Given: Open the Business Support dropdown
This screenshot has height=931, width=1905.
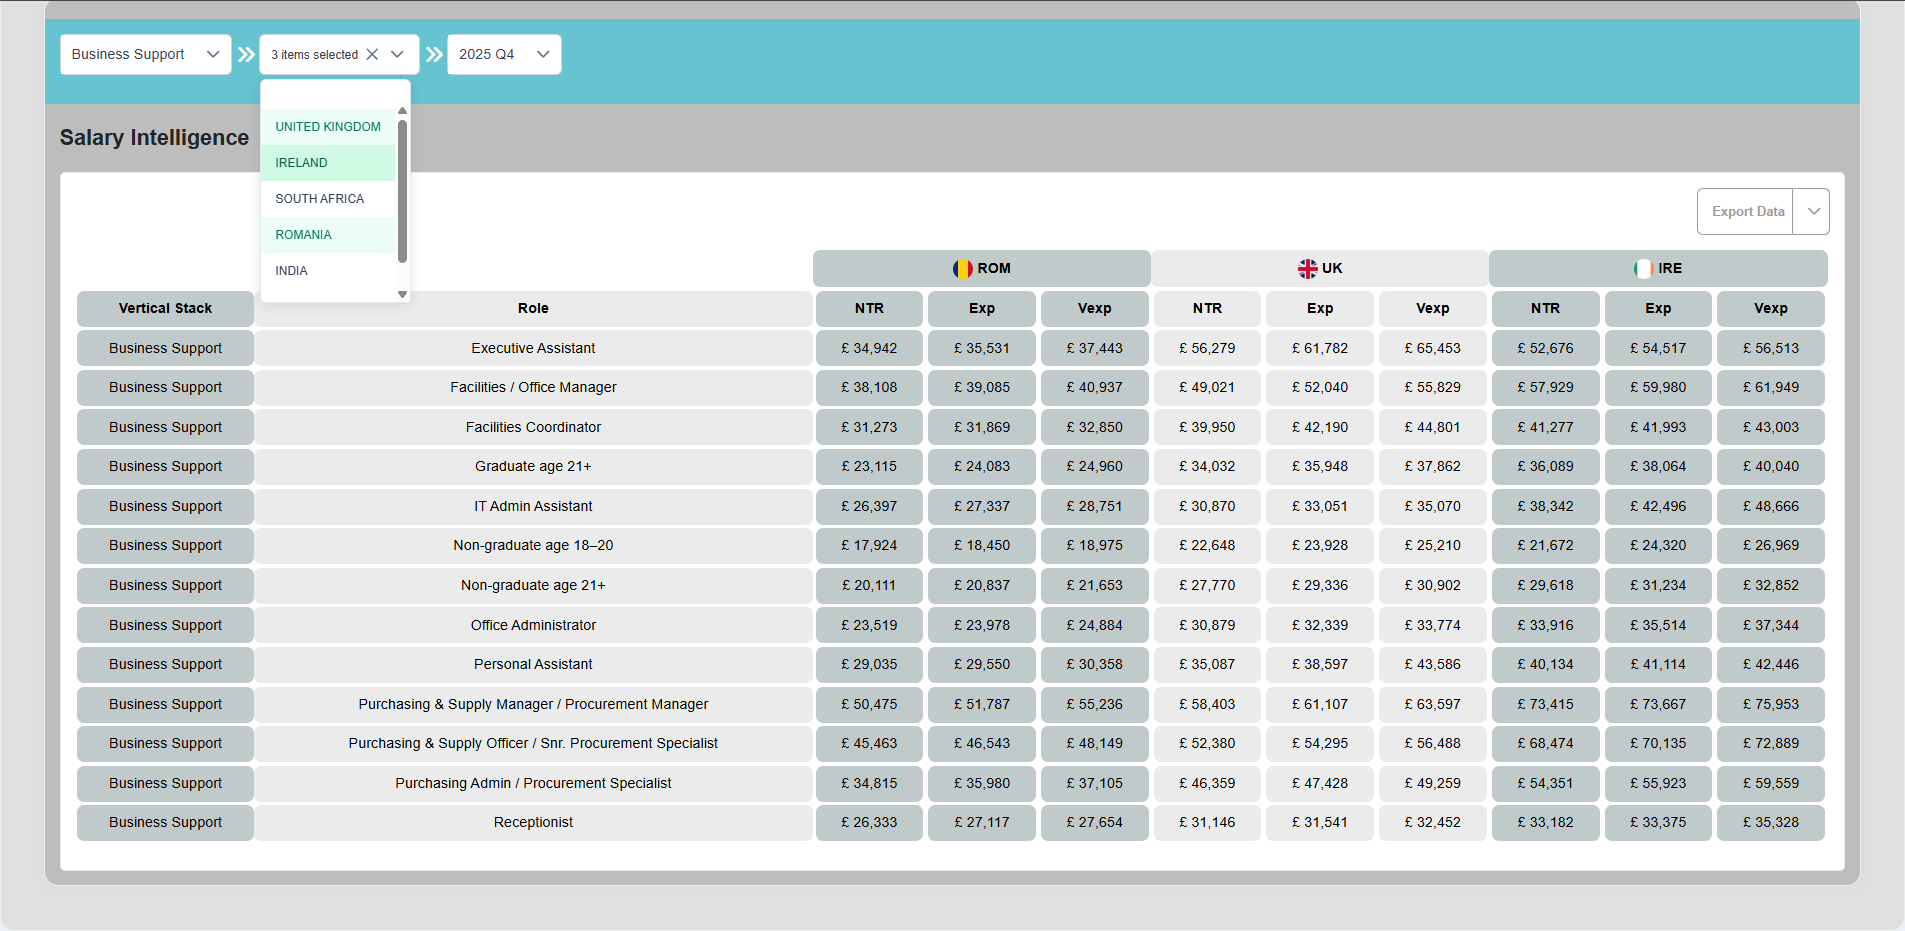Looking at the screenshot, I should pyautogui.click(x=145, y=55).
